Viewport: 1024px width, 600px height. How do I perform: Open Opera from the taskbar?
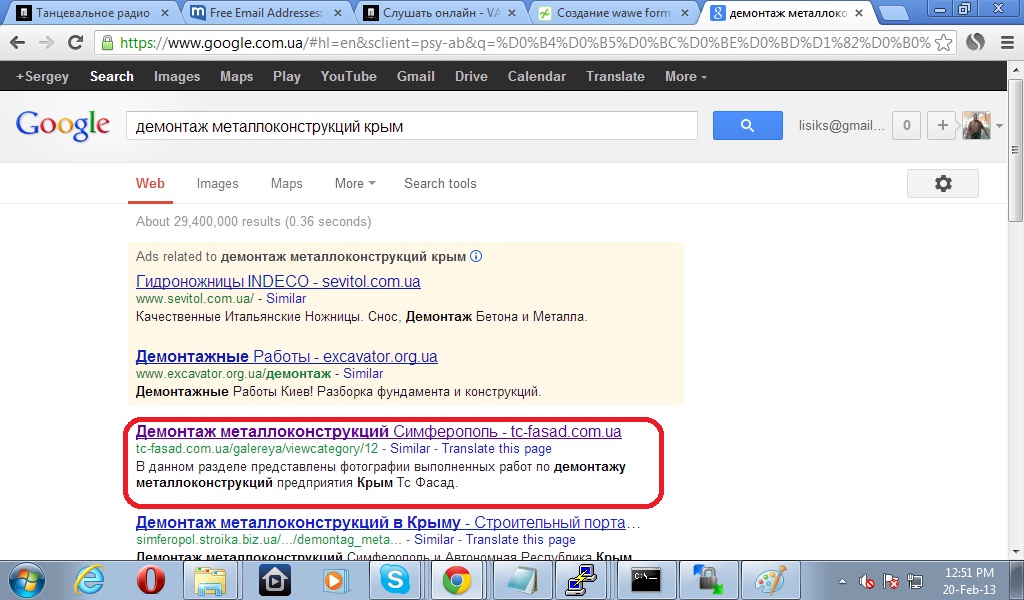click(x=150, y=580)
